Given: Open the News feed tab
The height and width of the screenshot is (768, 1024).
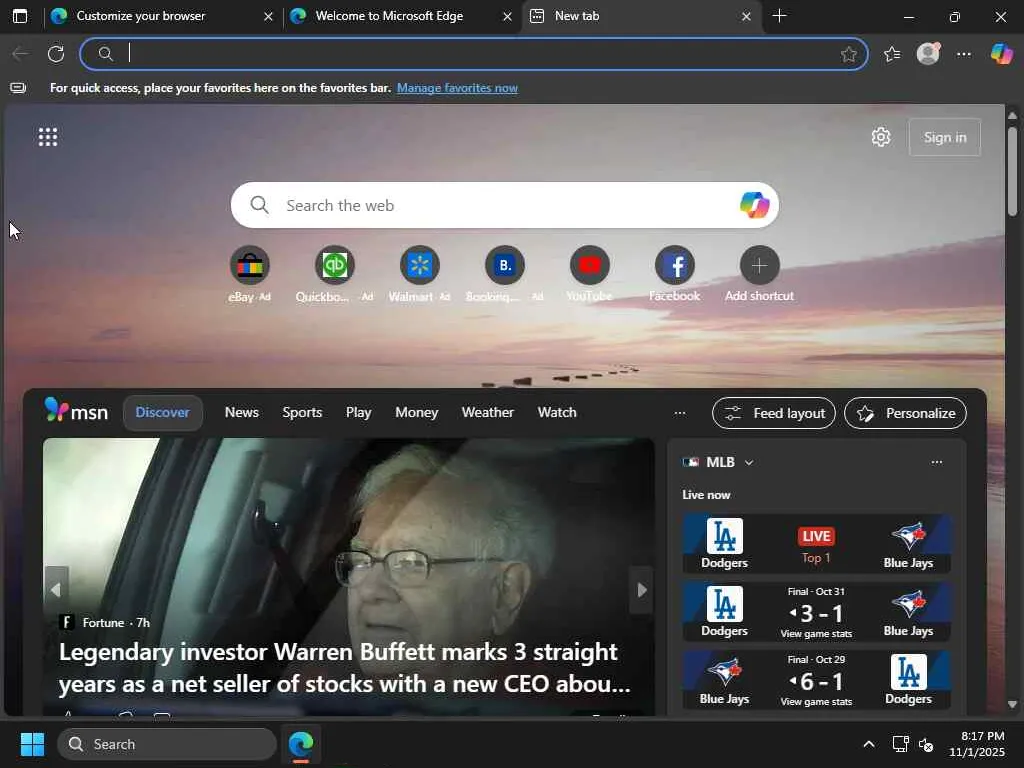Looking at the screenshot, I should [242, 413].
